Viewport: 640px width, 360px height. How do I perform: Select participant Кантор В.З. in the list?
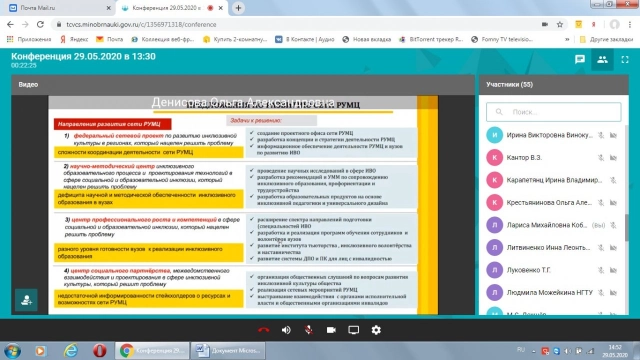(x=552, y=158)
